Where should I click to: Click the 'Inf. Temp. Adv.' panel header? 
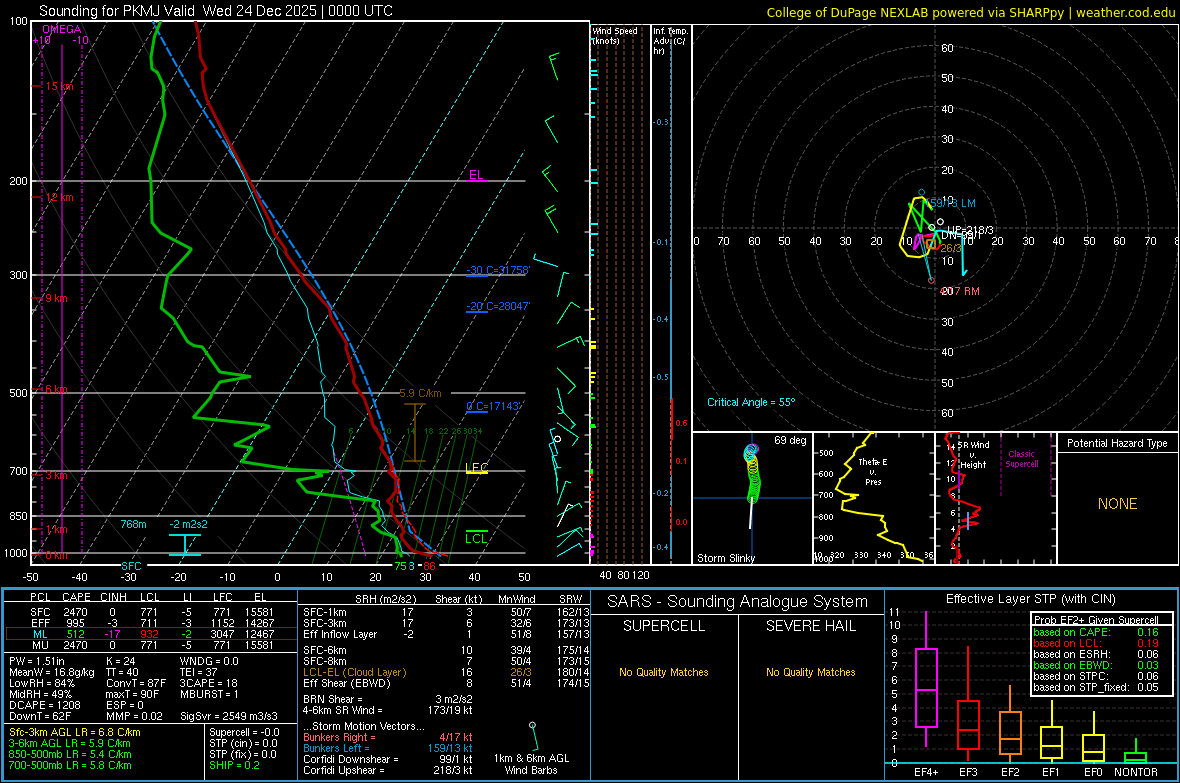tap(670, 41)
